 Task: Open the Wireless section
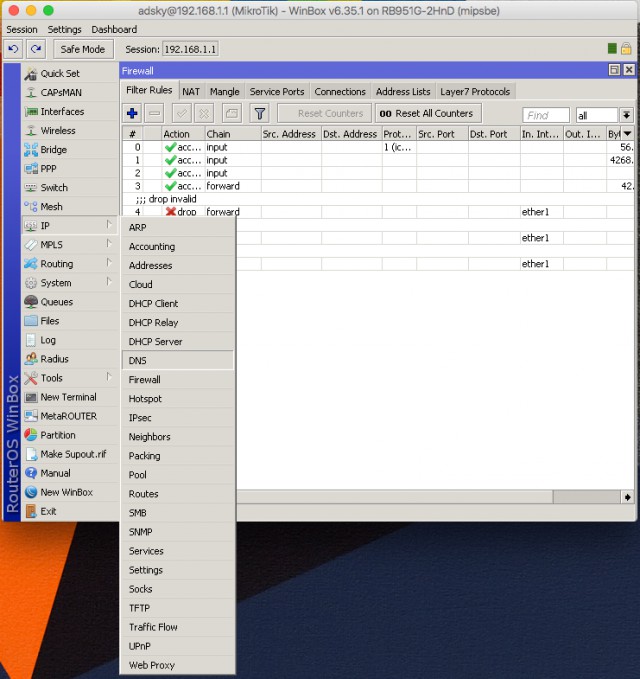(x=70, y=131)
